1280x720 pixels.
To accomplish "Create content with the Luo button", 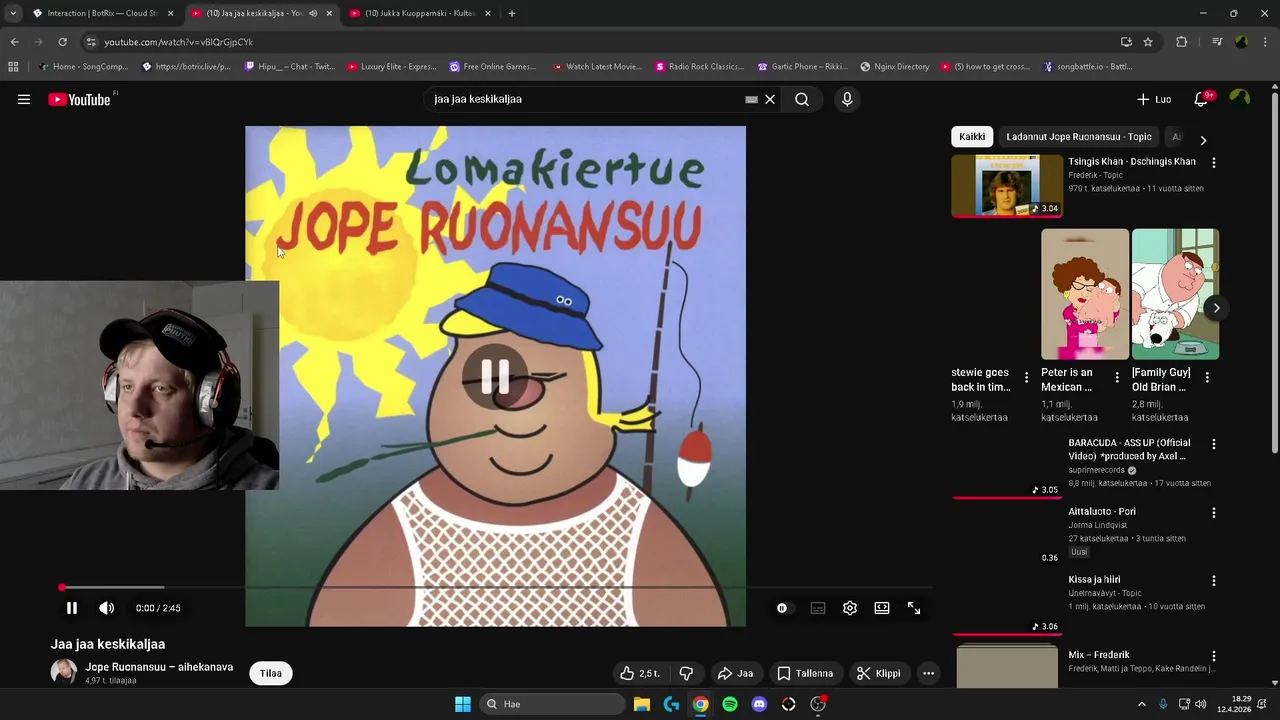I will tap(1154, 99).
